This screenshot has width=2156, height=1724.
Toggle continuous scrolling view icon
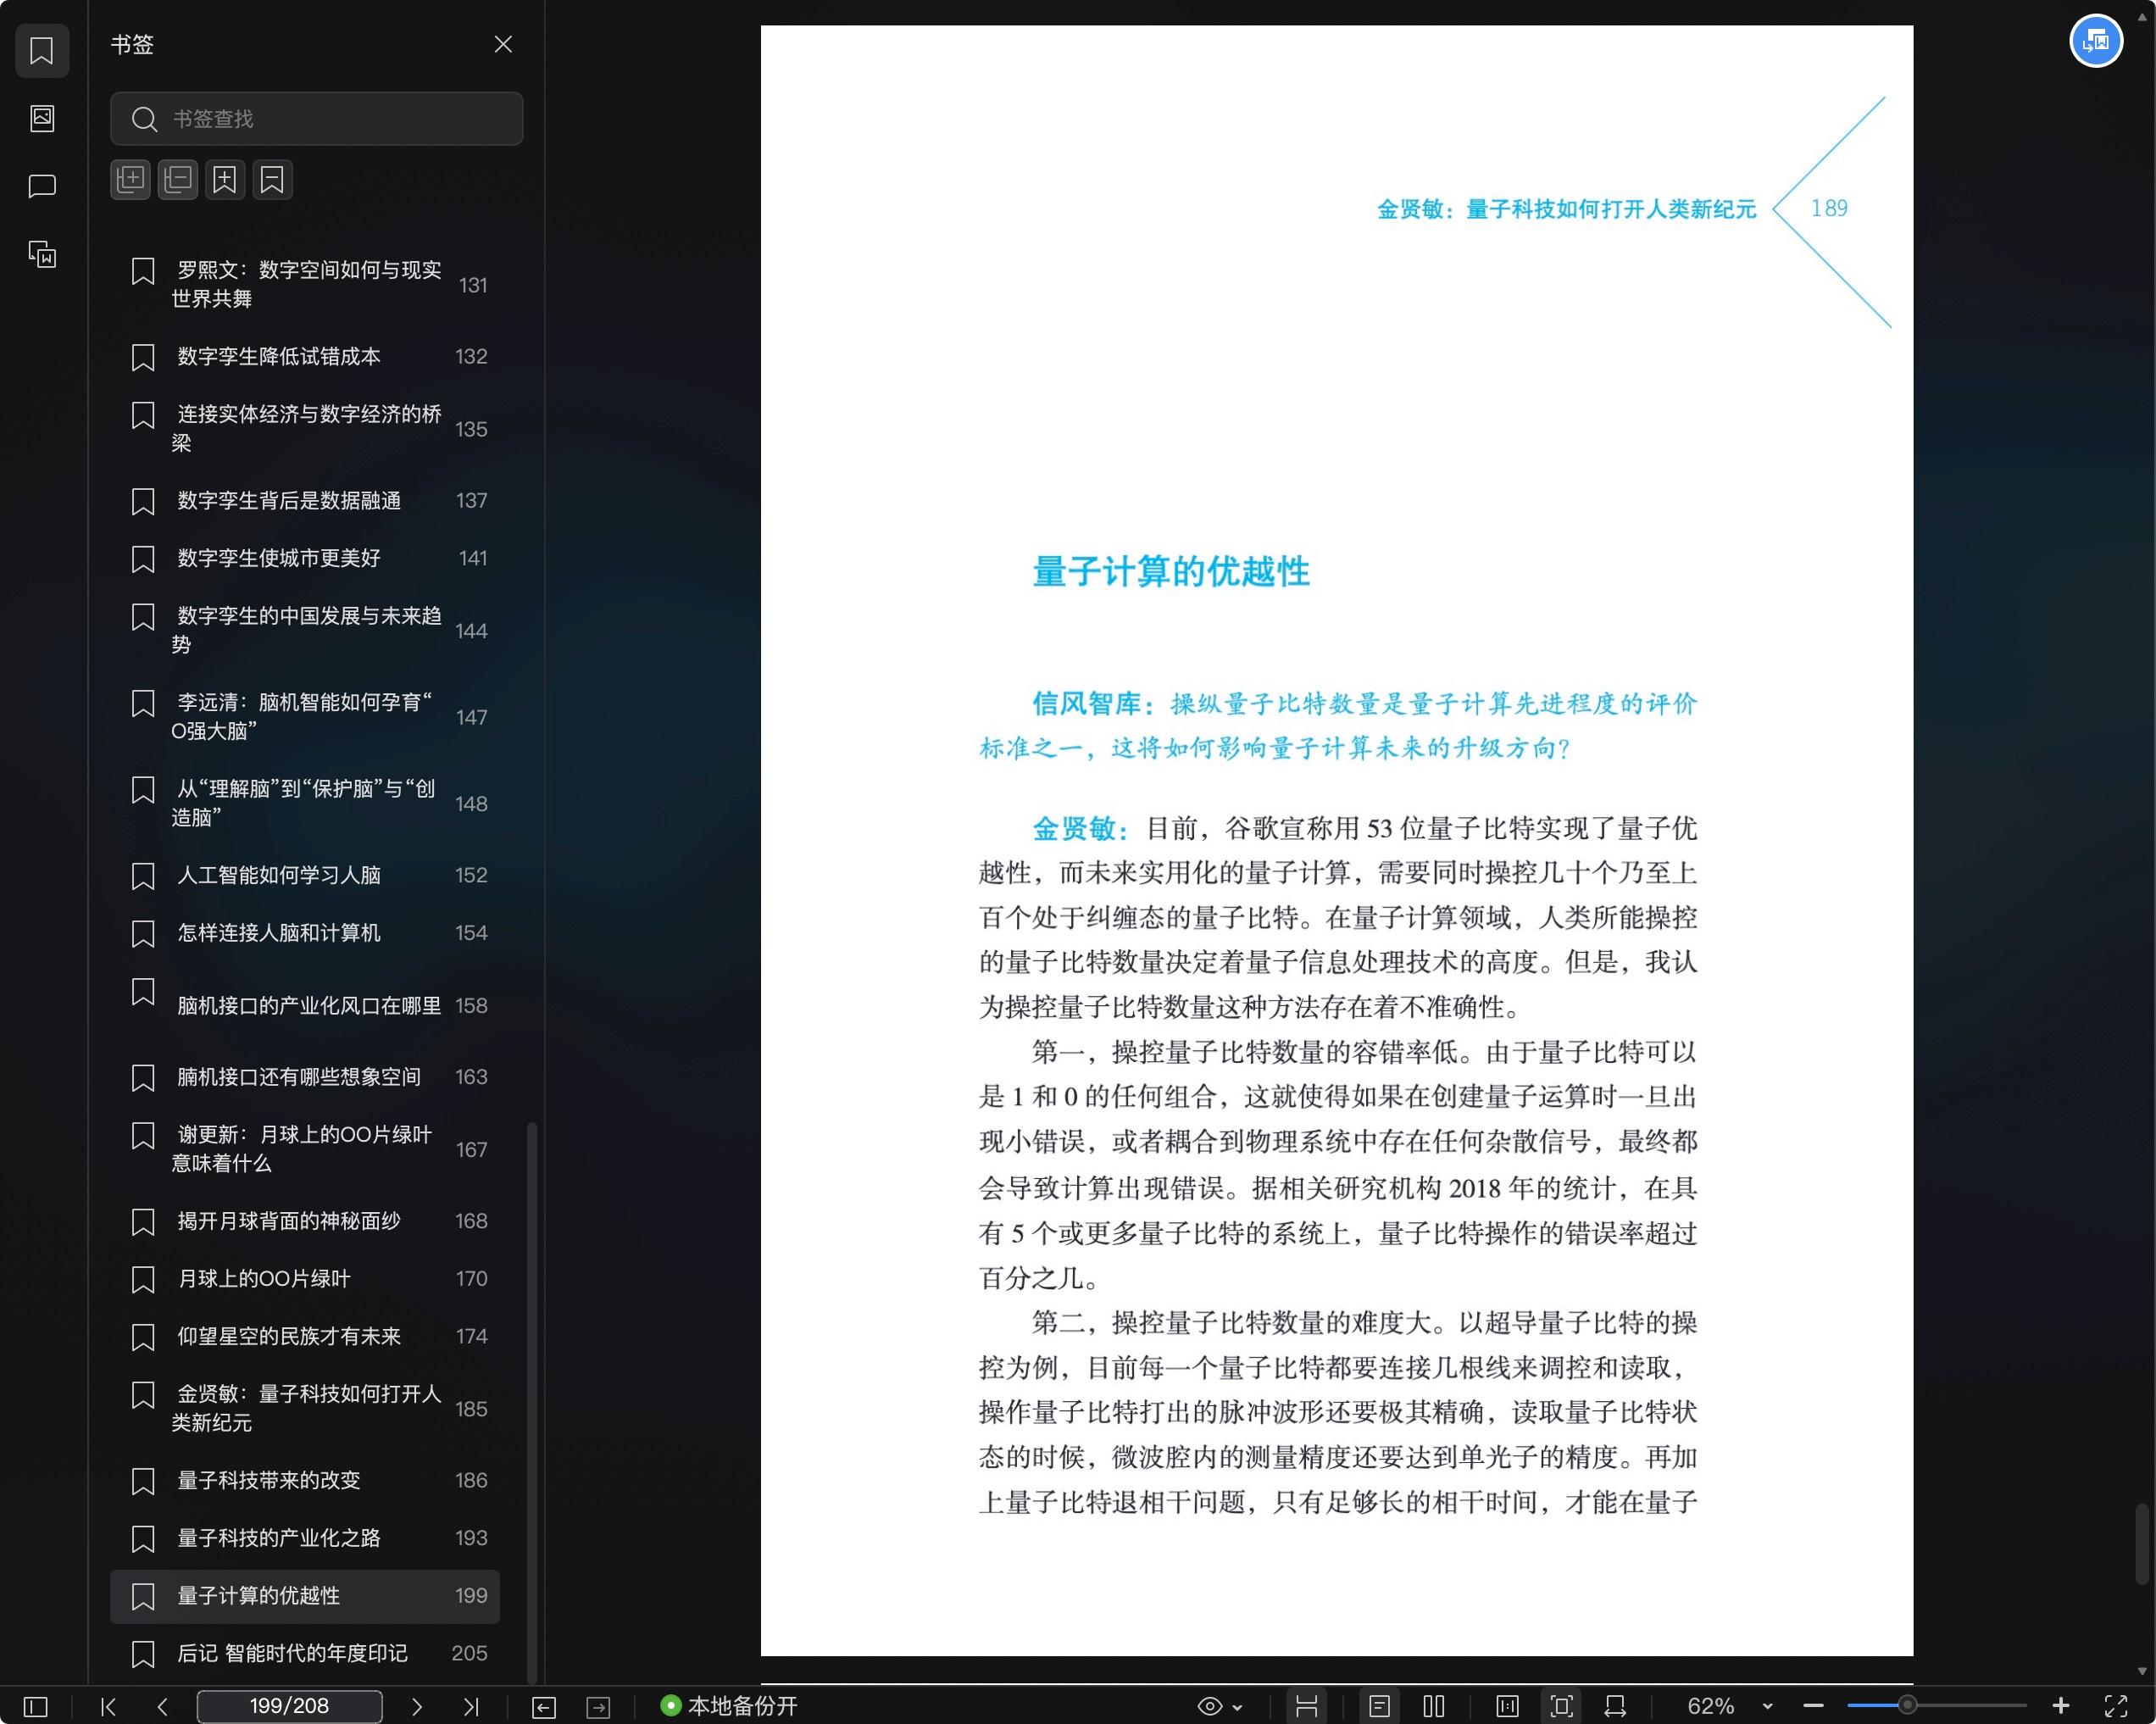click(x=1306, y=1706)
